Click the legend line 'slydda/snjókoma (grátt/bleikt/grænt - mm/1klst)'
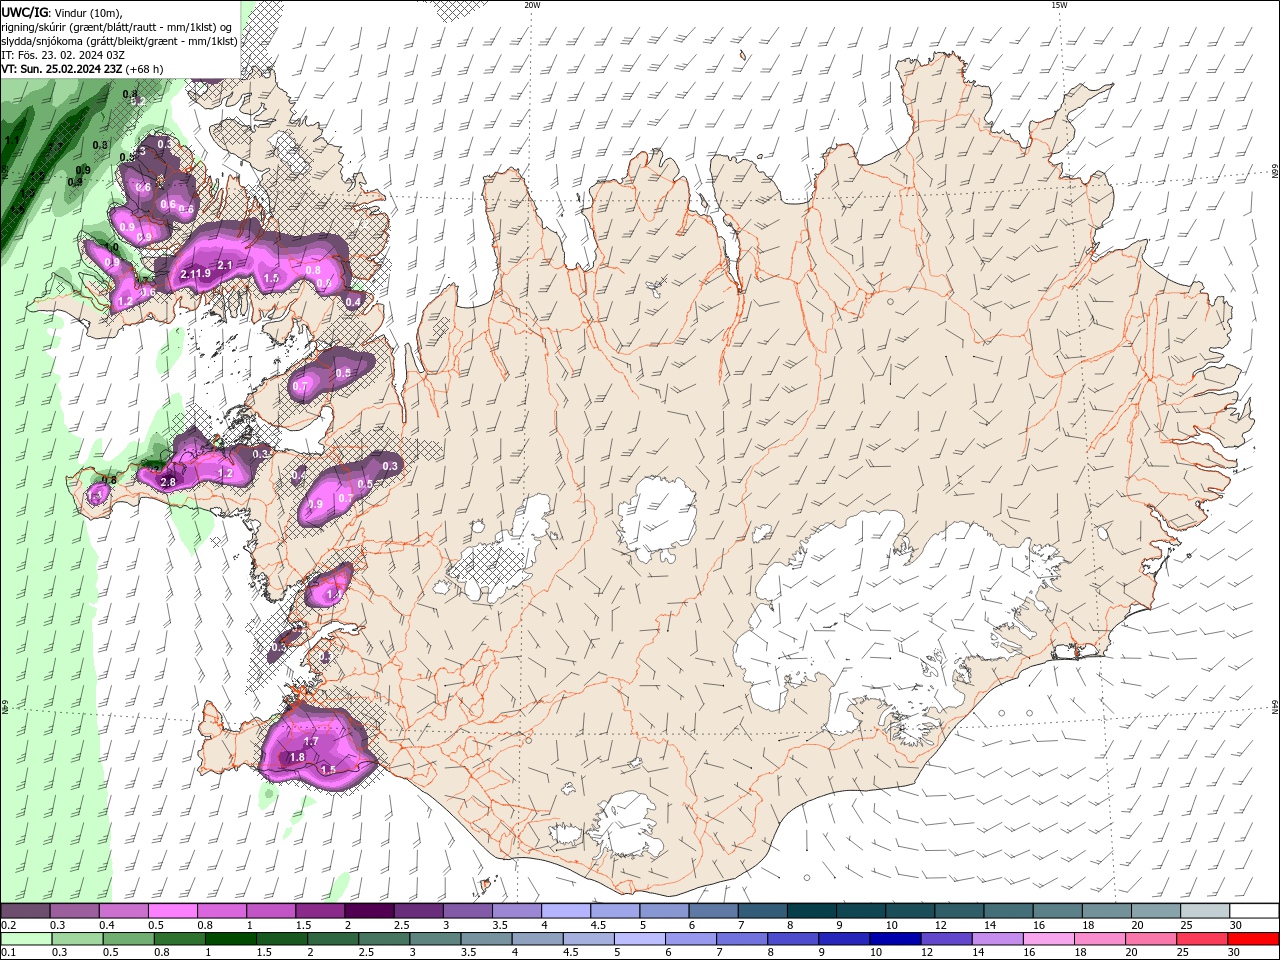This screenshot has height=960, width=1280. point(119,41)
